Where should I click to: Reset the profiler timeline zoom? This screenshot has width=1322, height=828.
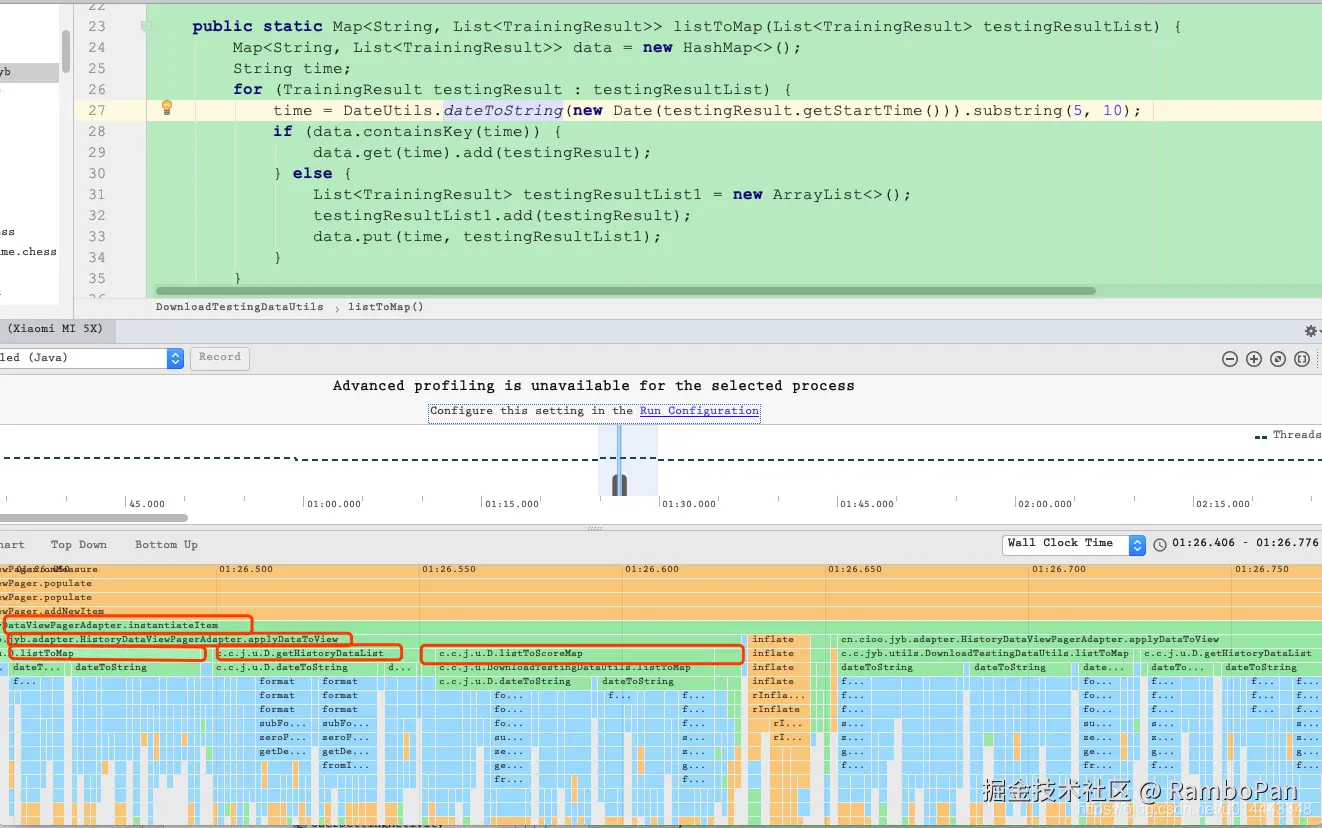point(1278,359)
